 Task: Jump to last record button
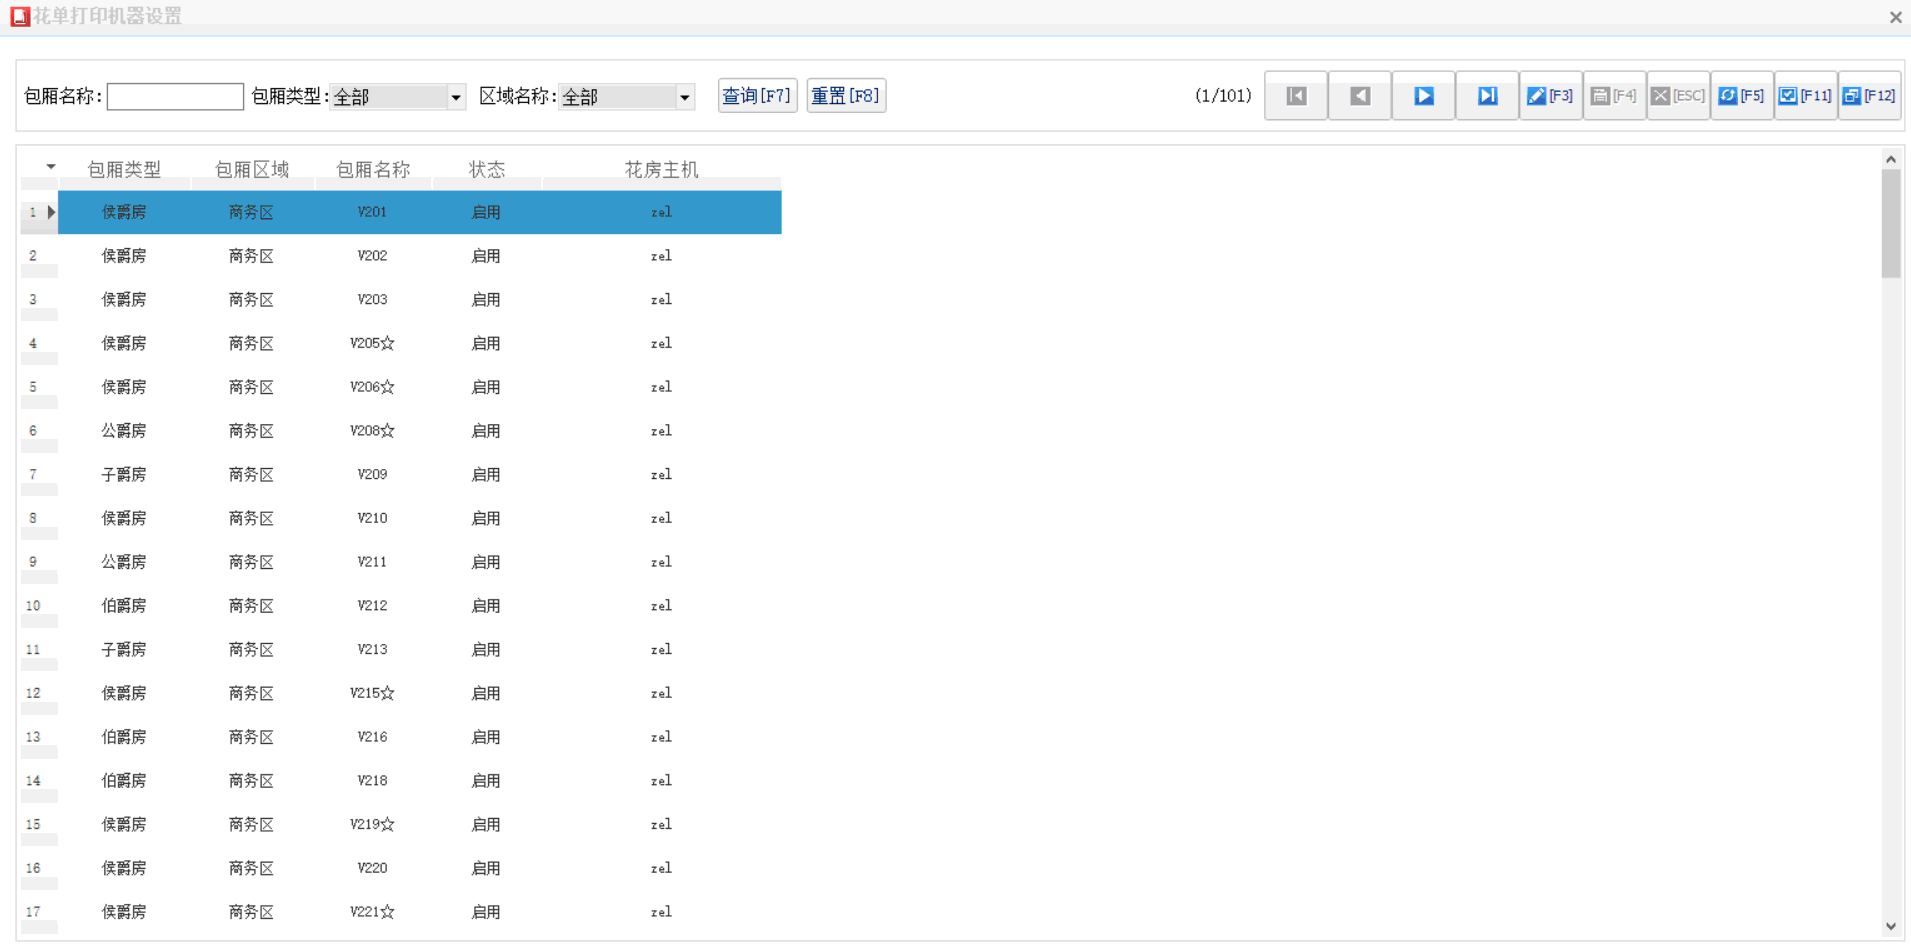click(1487, 96)
